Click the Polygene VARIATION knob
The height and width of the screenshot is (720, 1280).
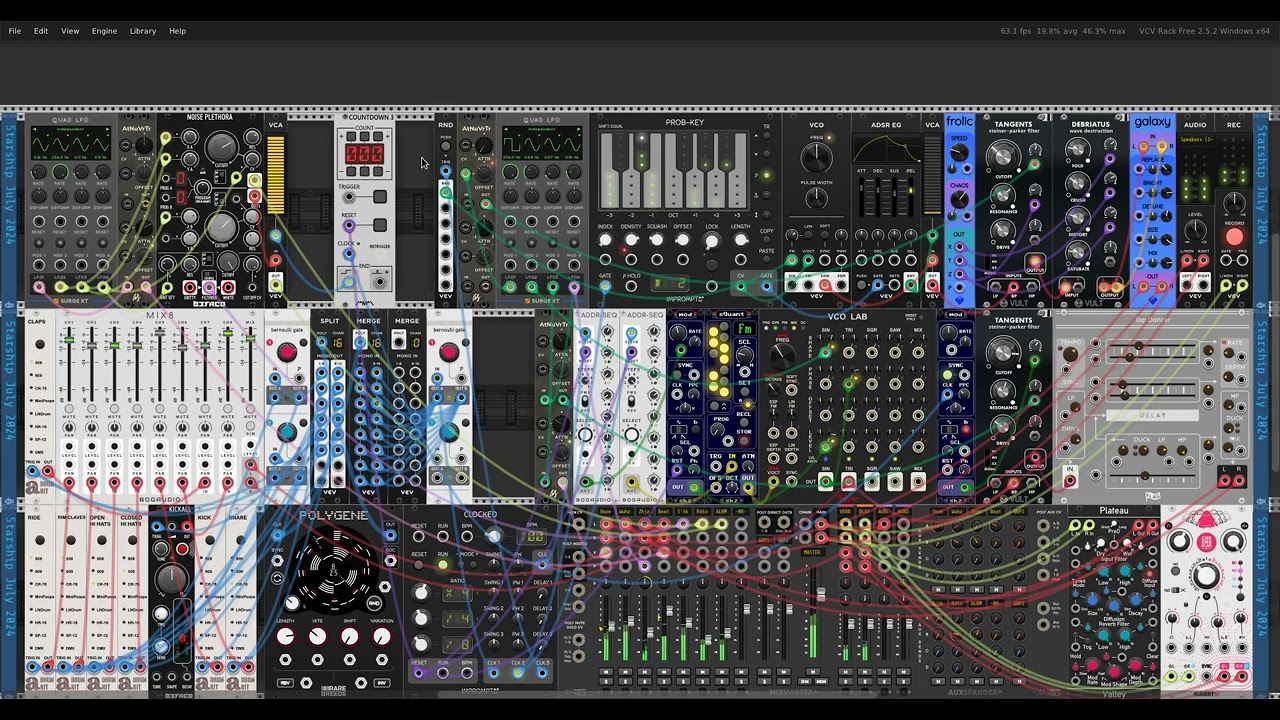coord(380,636)
